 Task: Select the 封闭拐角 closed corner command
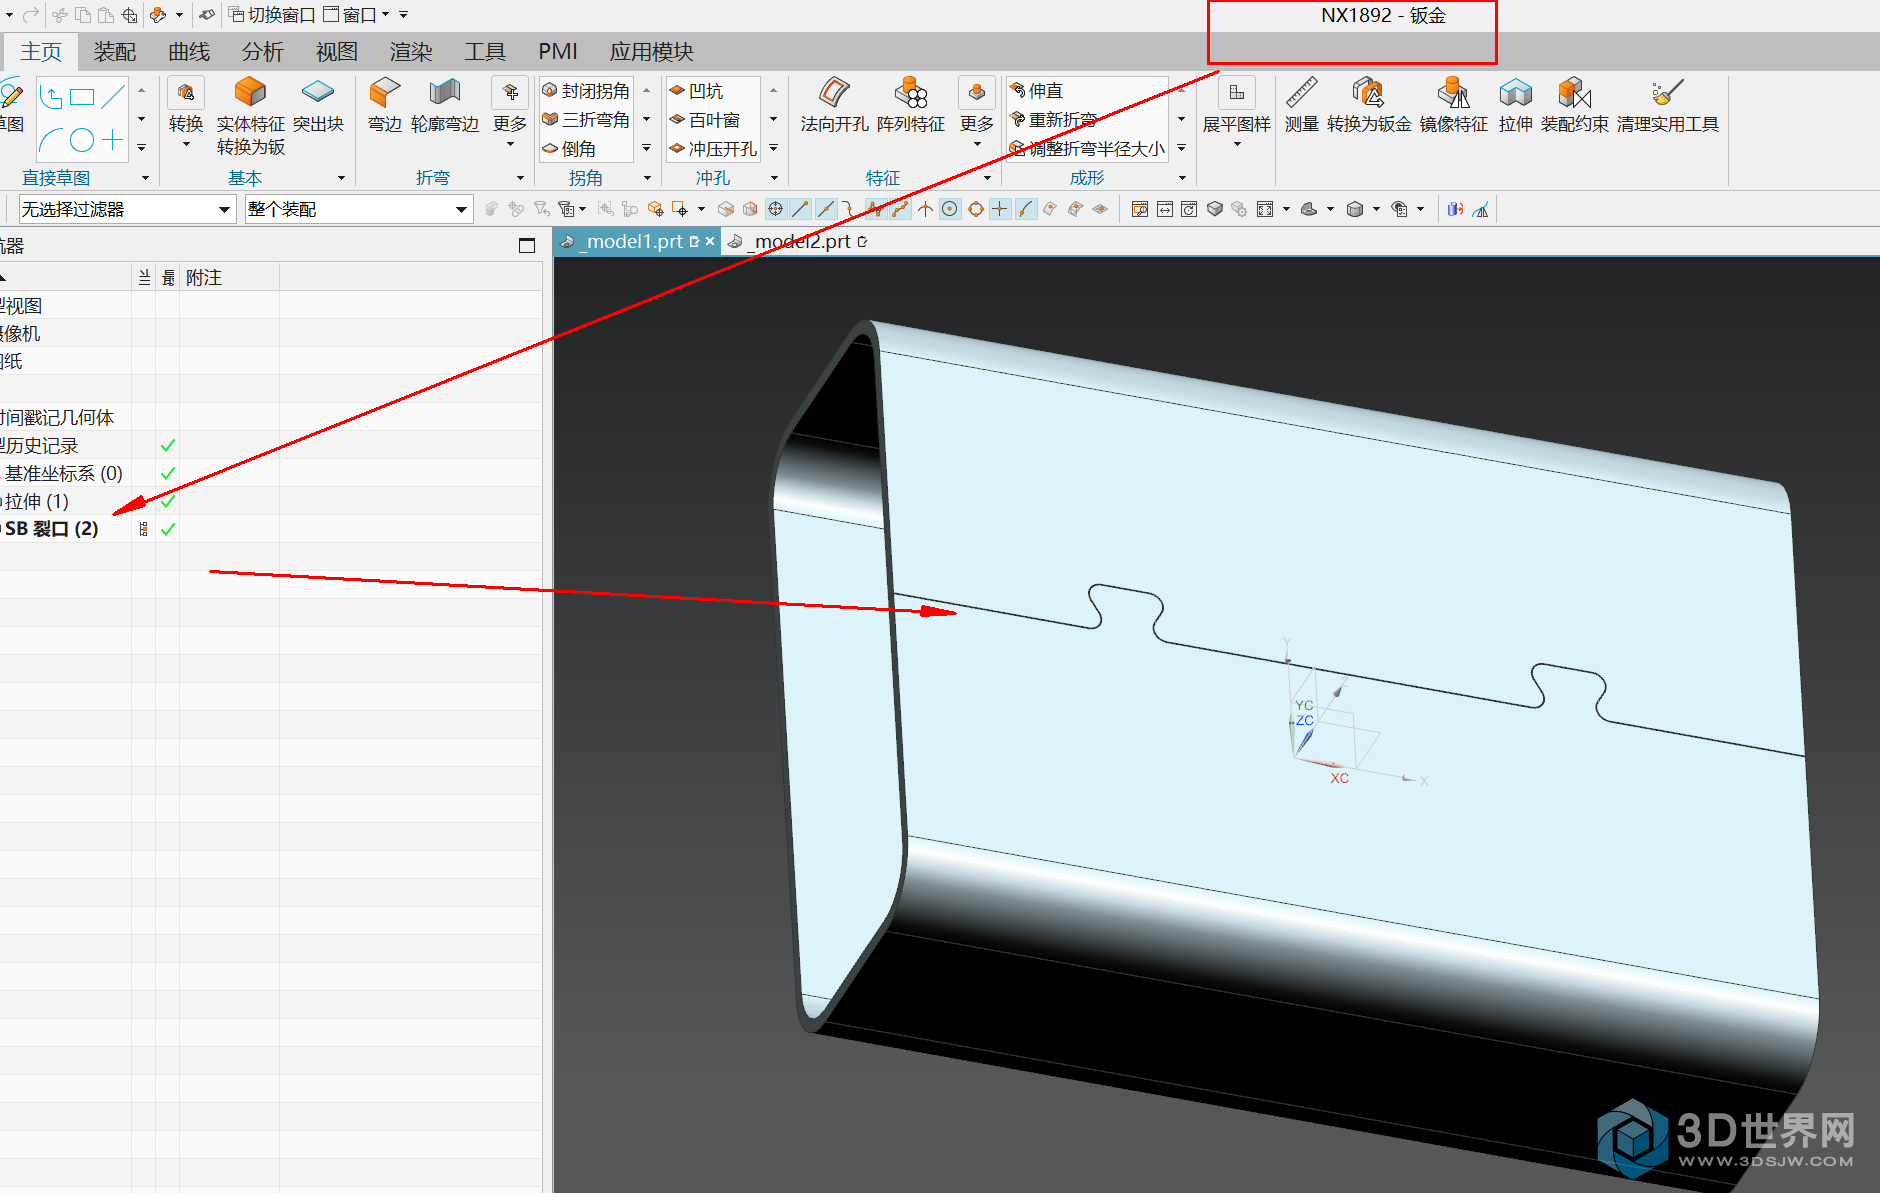pyautogui.click(x=586, y=91)
